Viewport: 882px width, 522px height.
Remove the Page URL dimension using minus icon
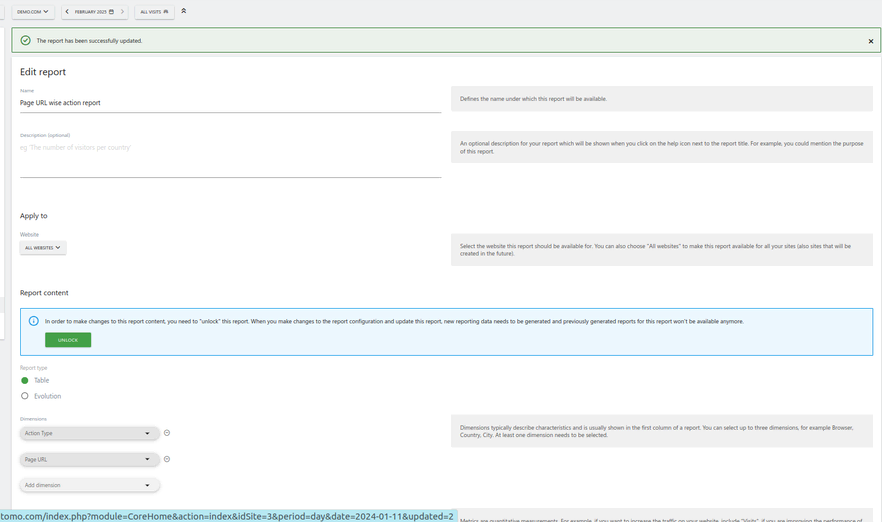coord(167,459)
